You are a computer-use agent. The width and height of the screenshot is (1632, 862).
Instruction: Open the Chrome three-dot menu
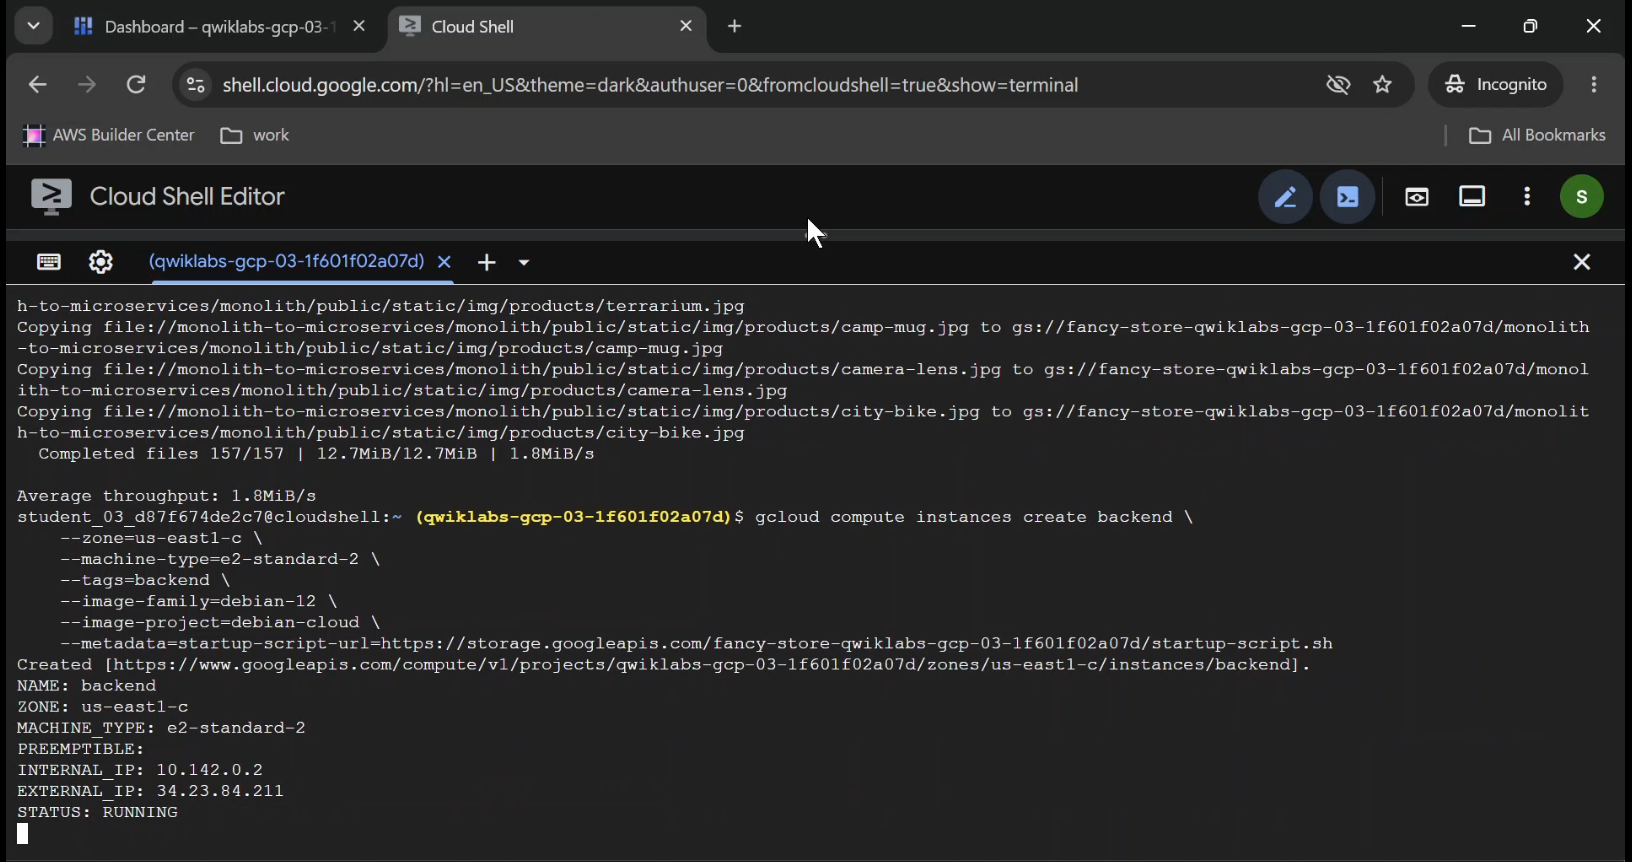[1594, 85]
